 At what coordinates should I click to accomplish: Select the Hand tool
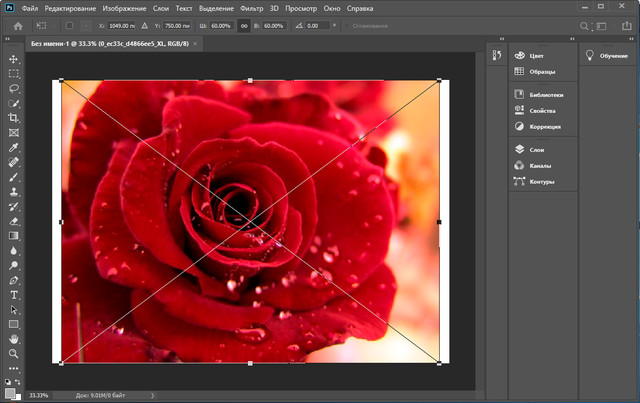14,339
